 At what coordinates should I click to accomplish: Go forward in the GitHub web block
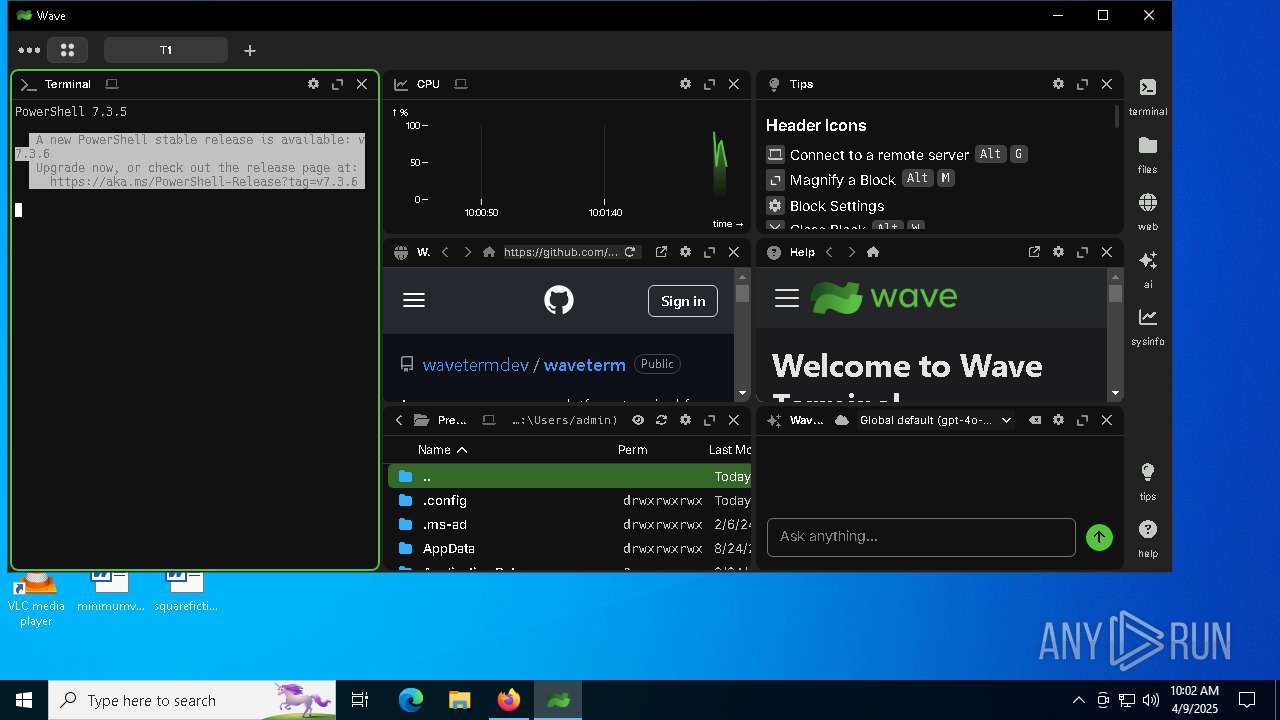coord(467,252)
